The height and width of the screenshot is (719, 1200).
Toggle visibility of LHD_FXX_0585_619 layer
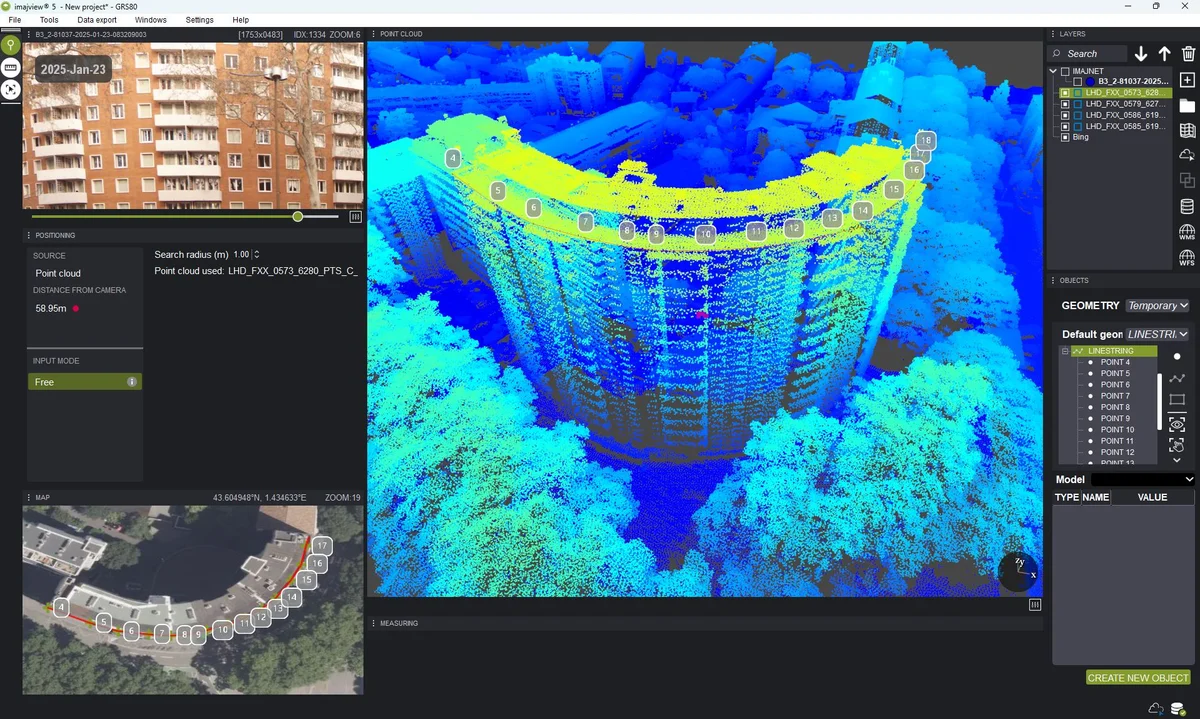pyautogui.click(x=1065, y=126)
